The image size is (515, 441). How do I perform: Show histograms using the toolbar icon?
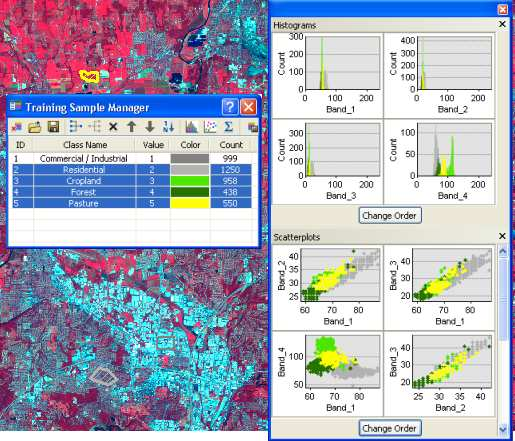[x=191, y=127]
